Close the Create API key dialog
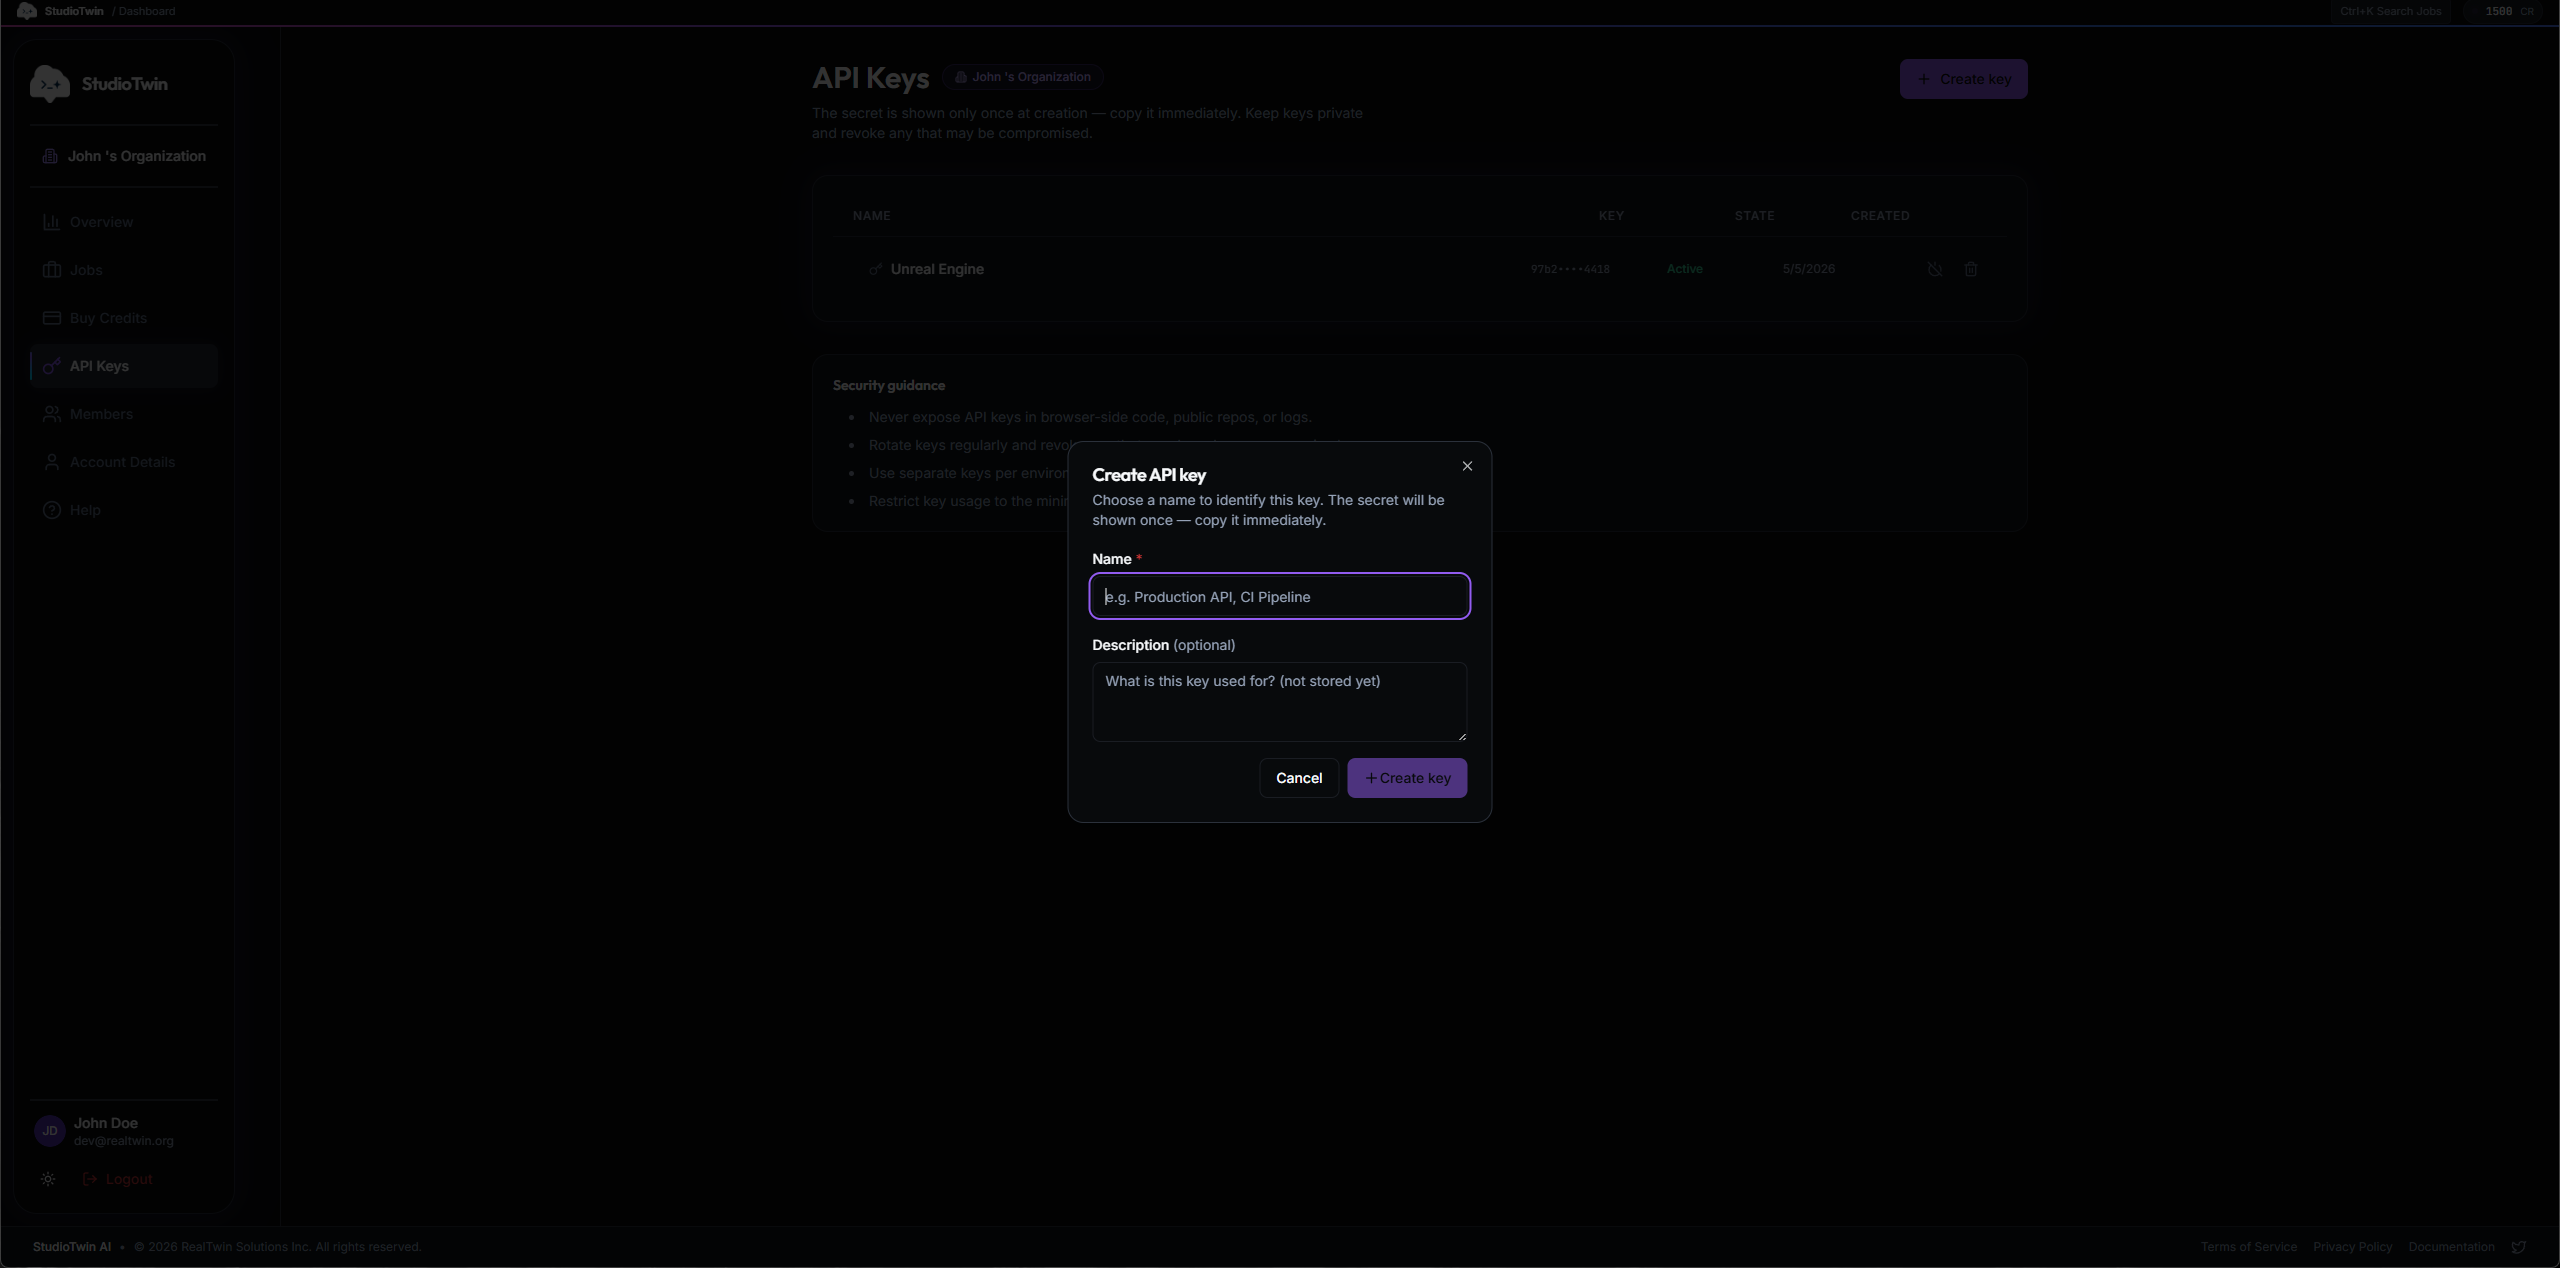 pos(1467,466)
